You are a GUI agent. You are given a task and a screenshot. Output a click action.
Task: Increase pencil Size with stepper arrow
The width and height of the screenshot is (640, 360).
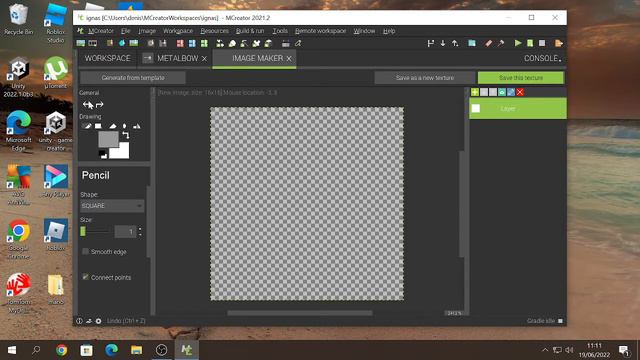[x=140, y=229]
